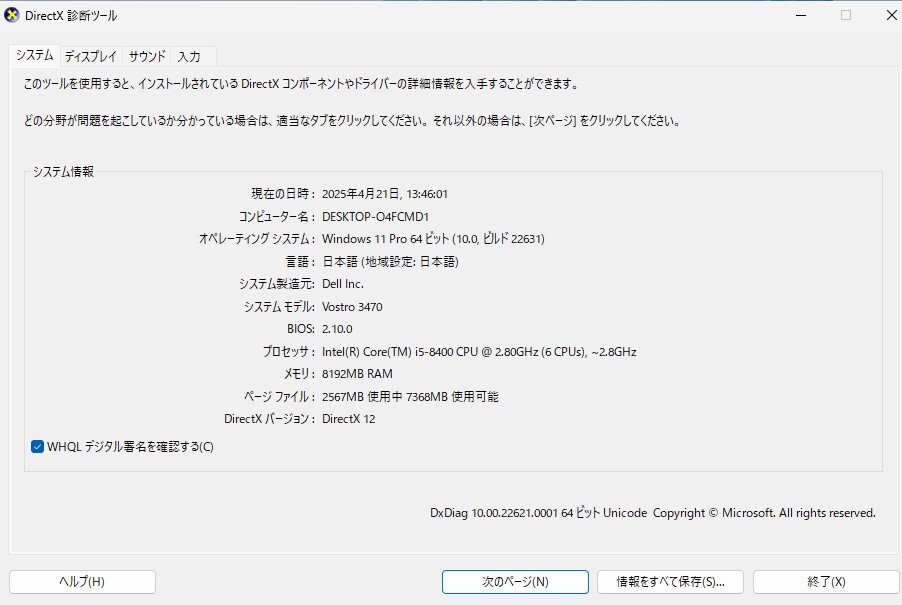The height and width of the screenshot is (605, 902).
Task: Click the DirectX 12 version value
Action: (349, 419)
